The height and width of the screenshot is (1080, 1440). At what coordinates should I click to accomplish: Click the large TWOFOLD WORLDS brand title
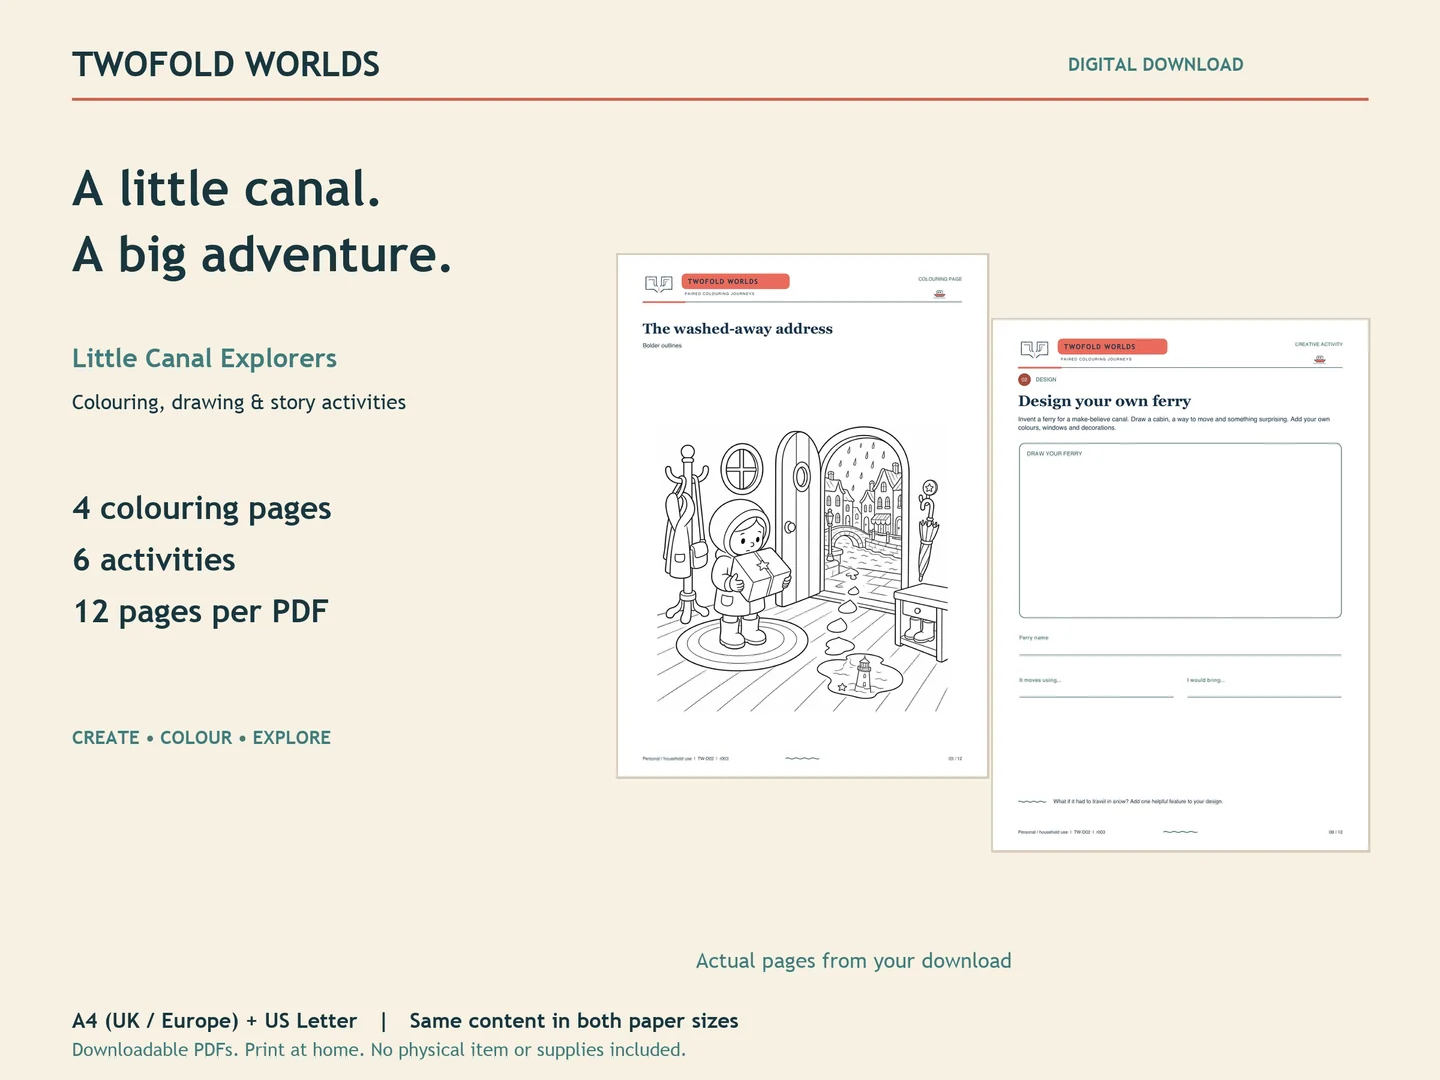pos(226,64)
